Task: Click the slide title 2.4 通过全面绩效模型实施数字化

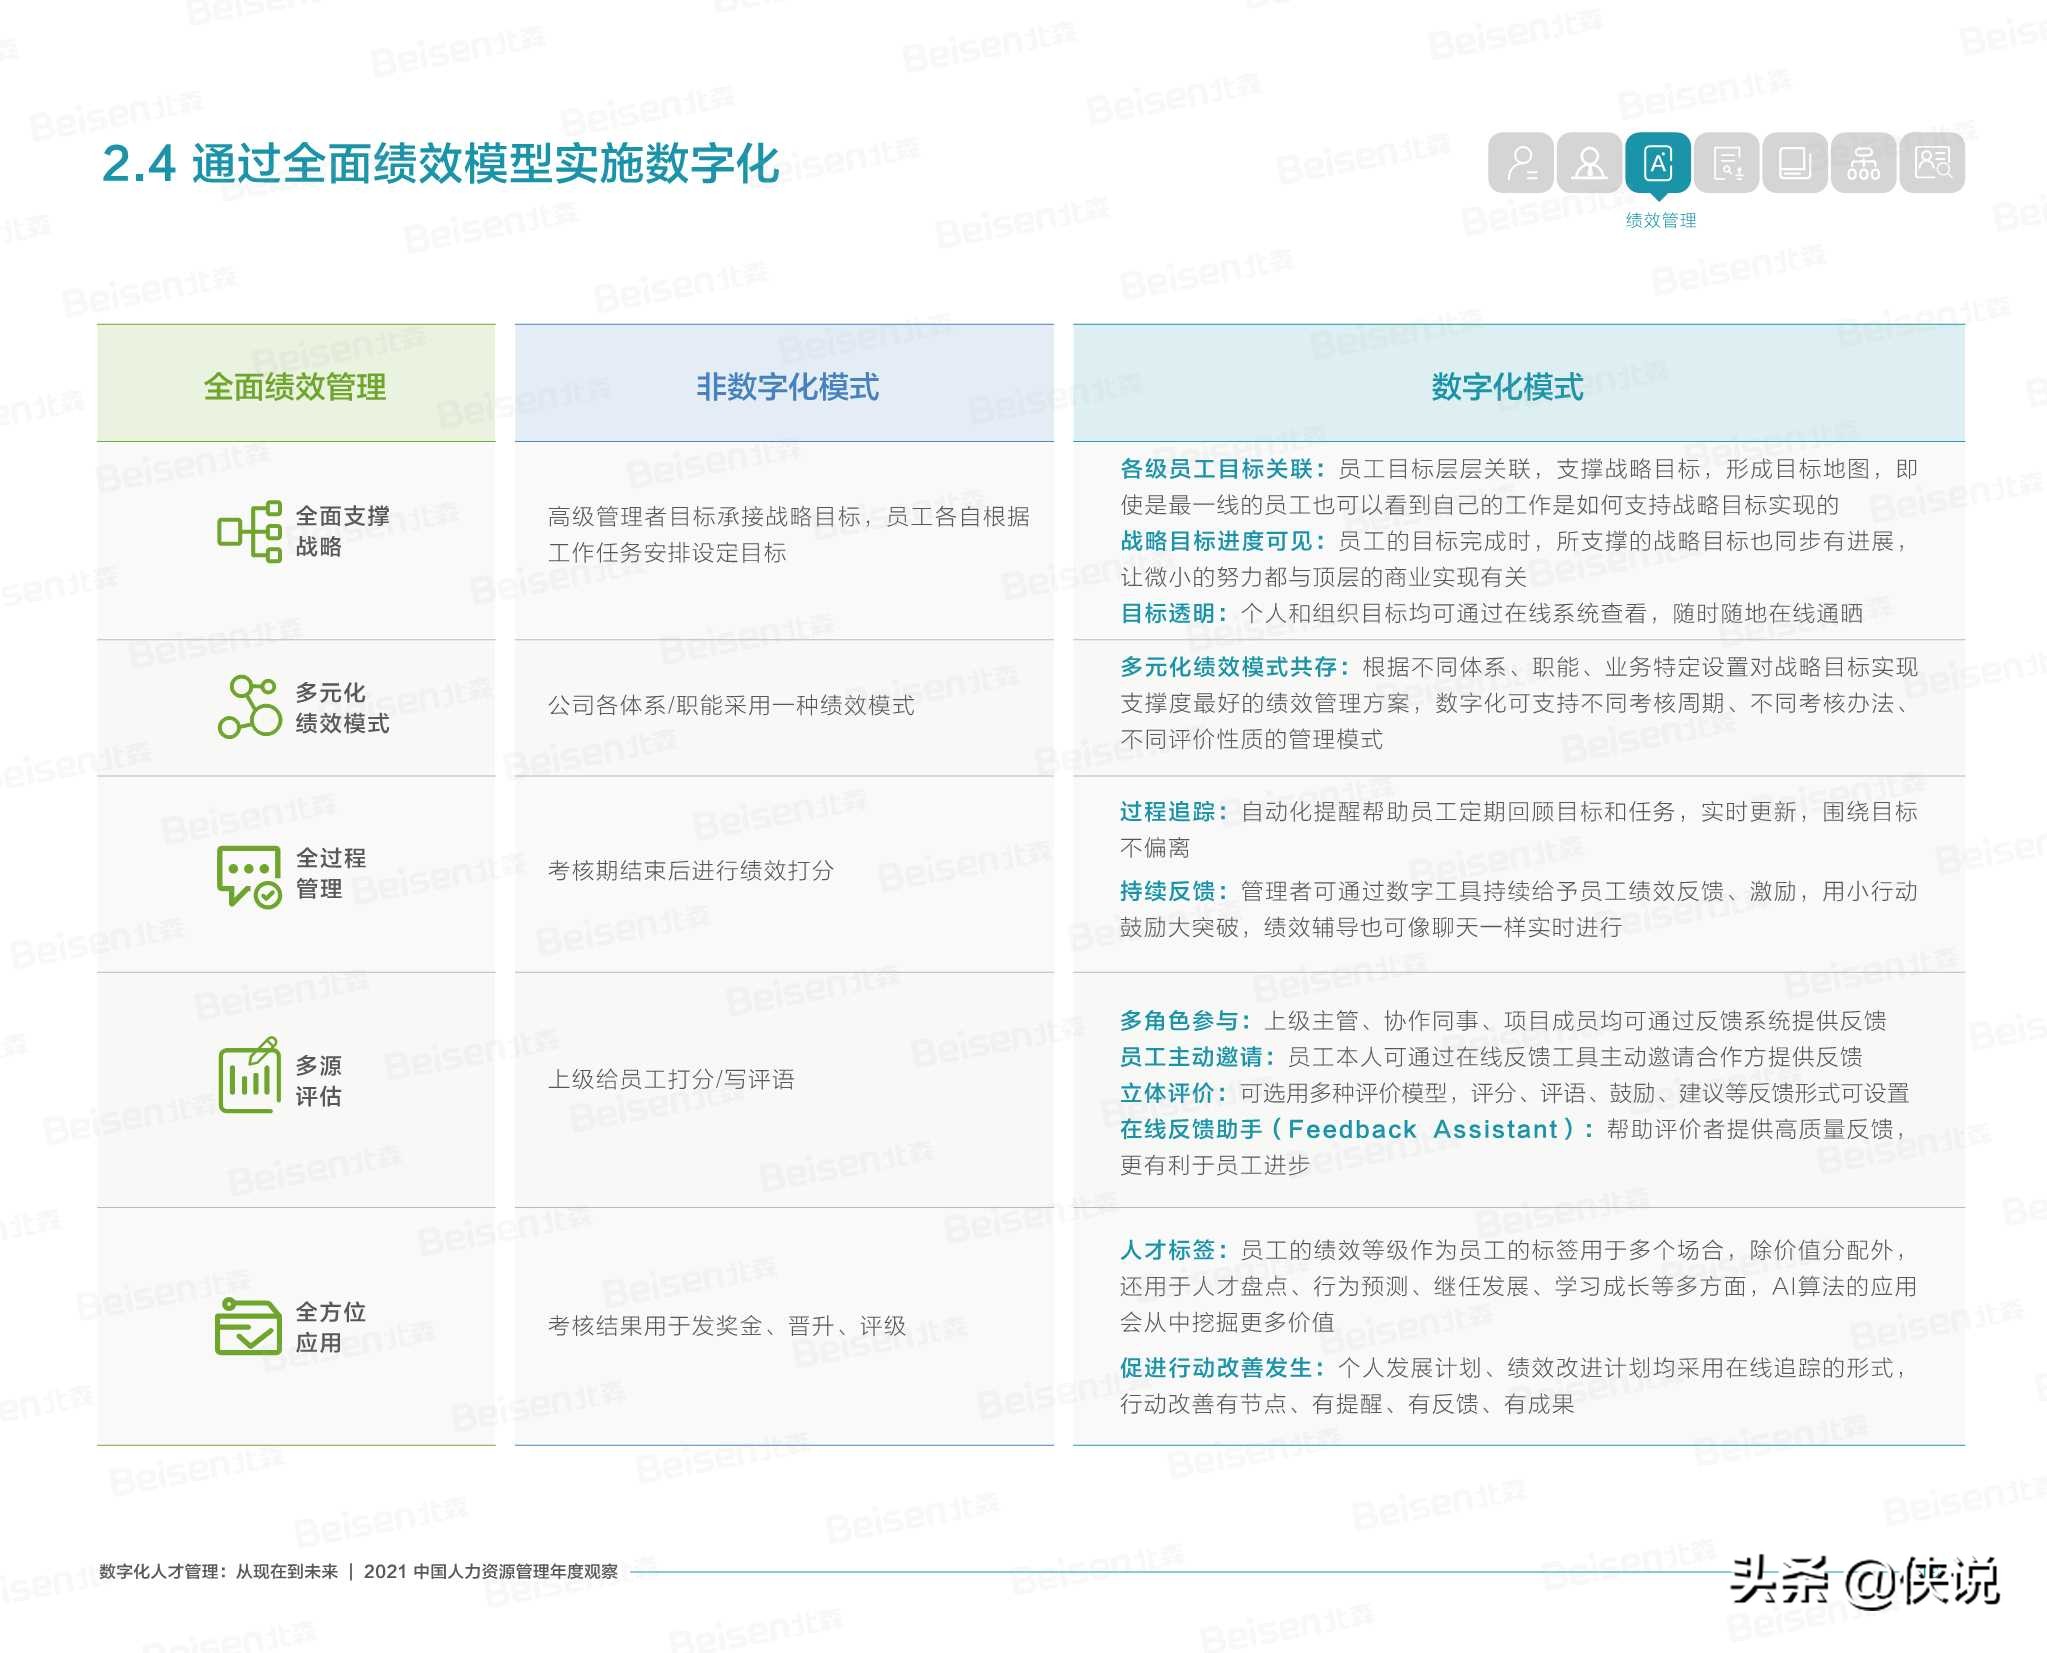Action: (x=440, y=164)
